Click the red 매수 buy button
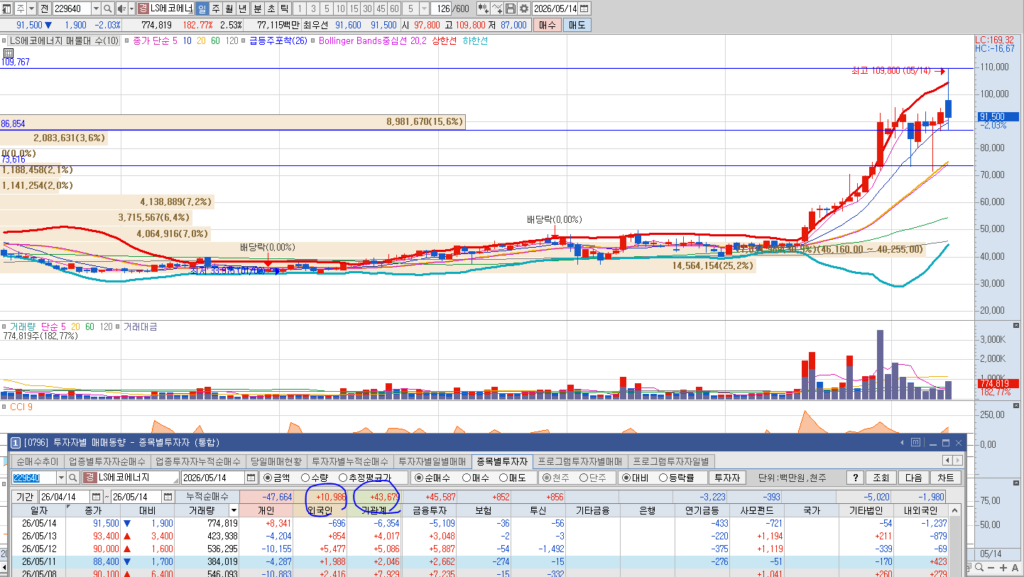This screenshot has height=577, width=1024. (547, 25)
